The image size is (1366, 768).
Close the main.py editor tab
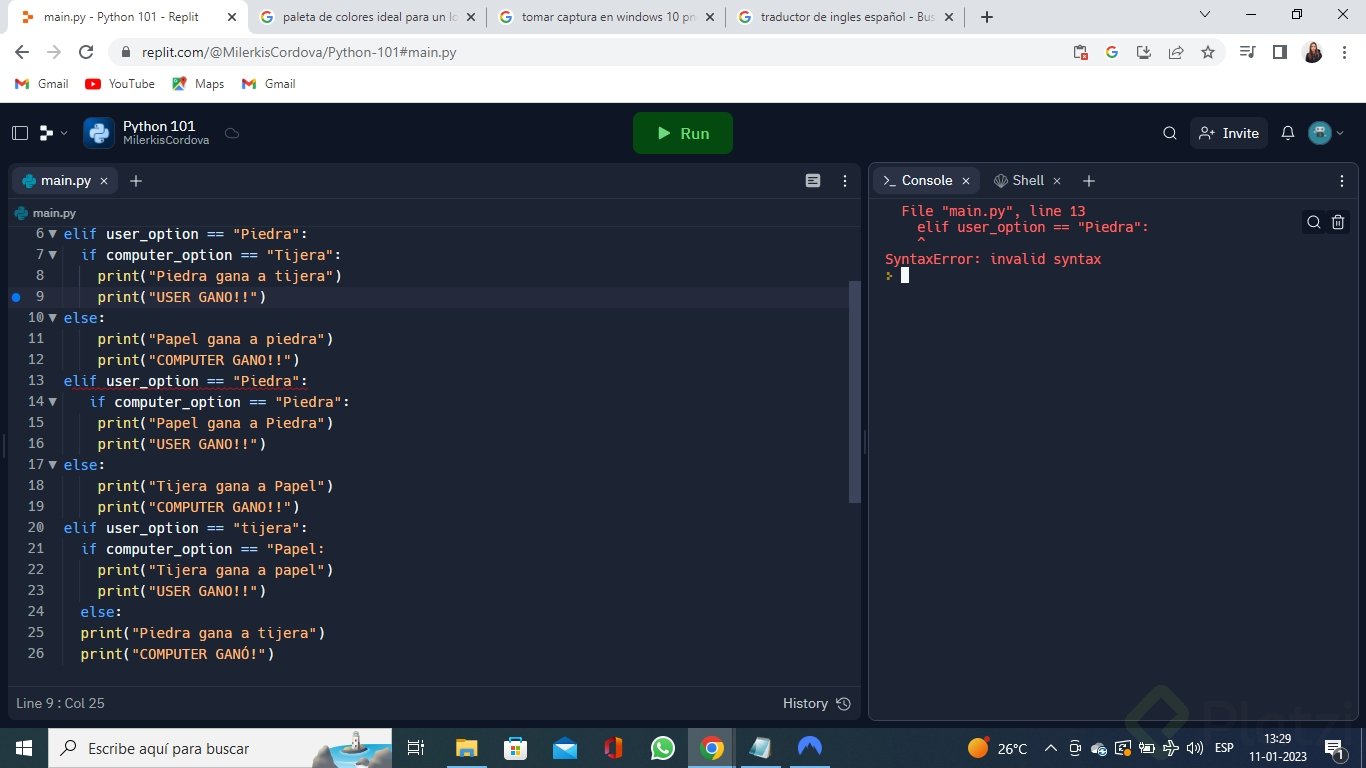tap(104, 181)
